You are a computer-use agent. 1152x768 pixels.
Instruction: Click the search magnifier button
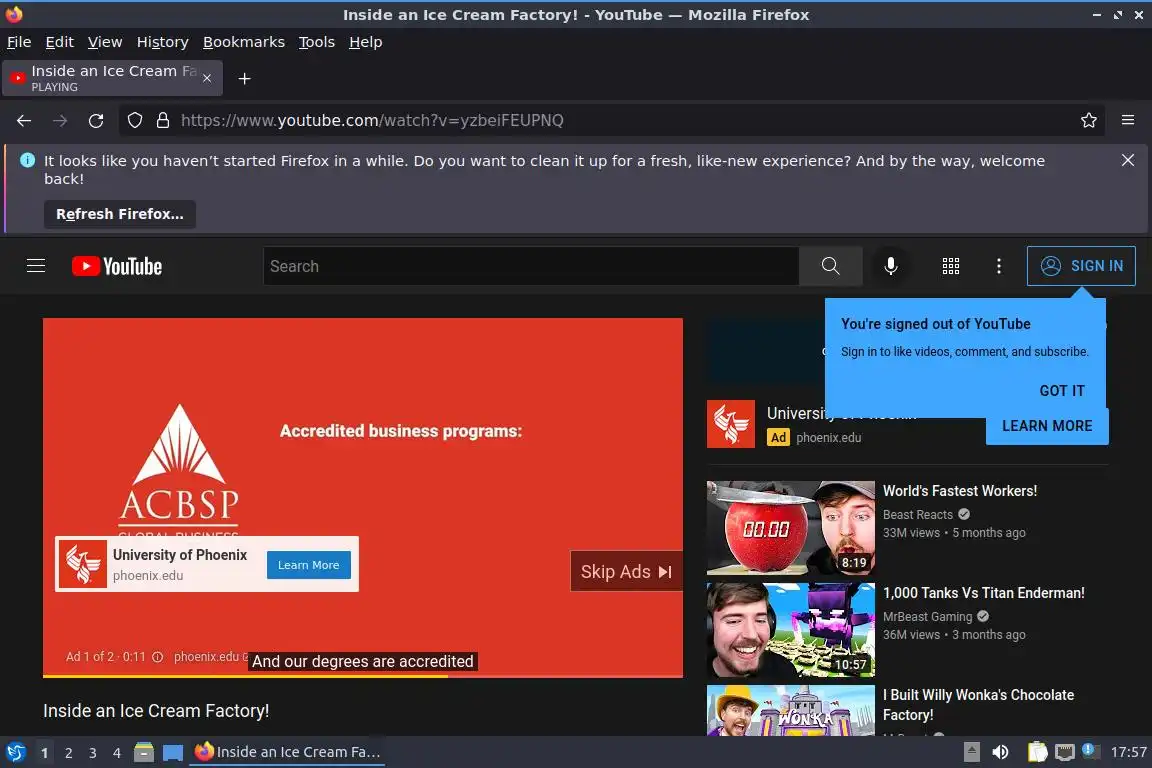point(830,266)
